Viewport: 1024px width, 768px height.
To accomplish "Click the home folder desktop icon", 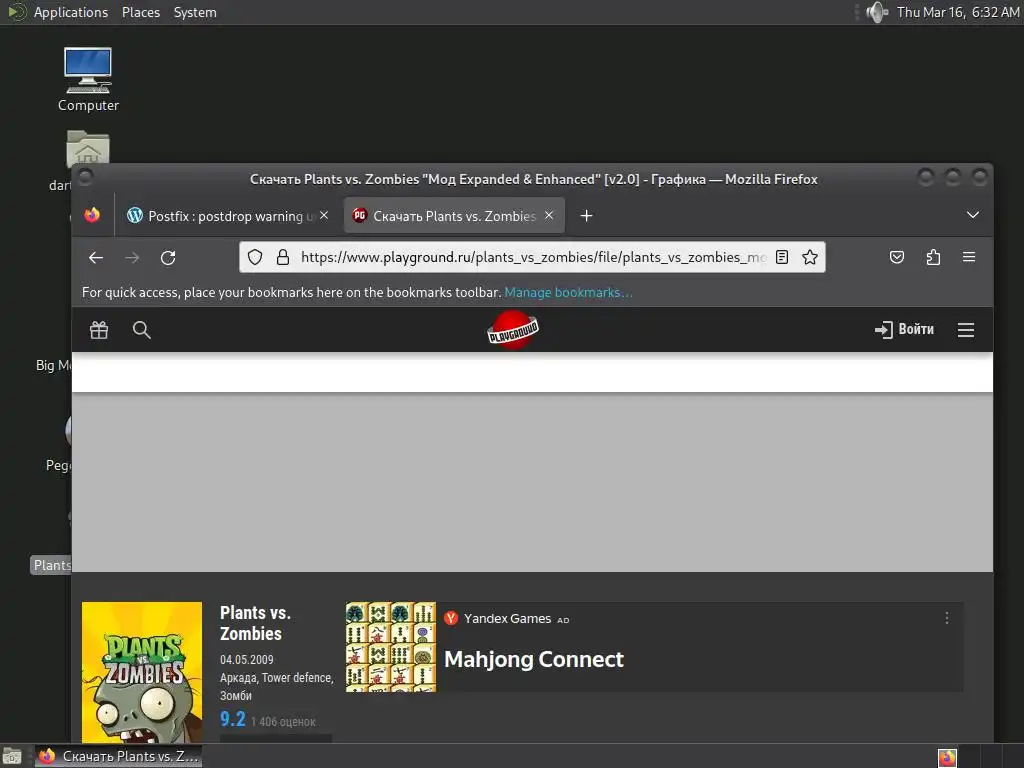I will 88,149.
